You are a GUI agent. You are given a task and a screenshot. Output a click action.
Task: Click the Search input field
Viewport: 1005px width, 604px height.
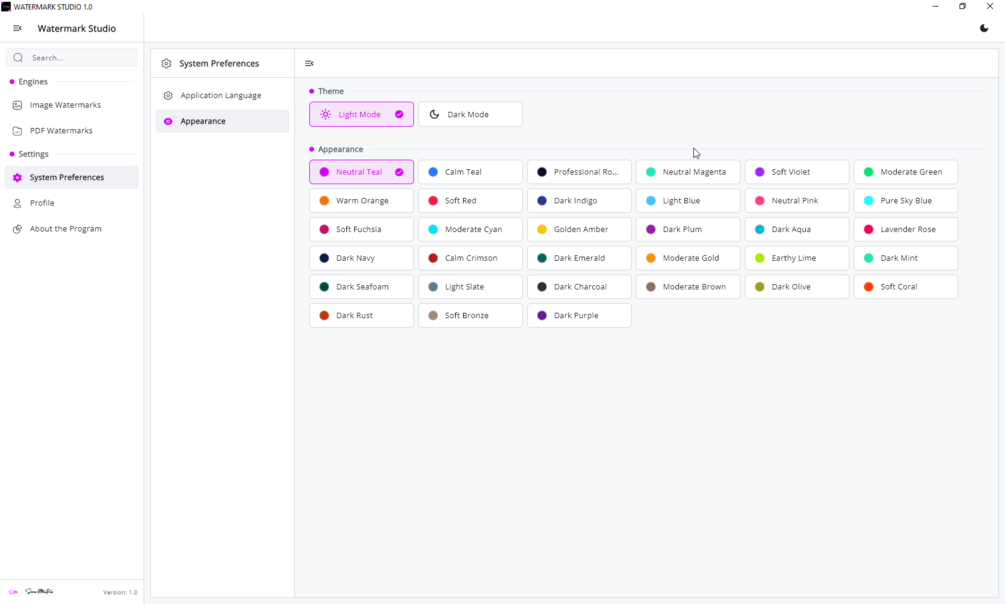point(72,58)
